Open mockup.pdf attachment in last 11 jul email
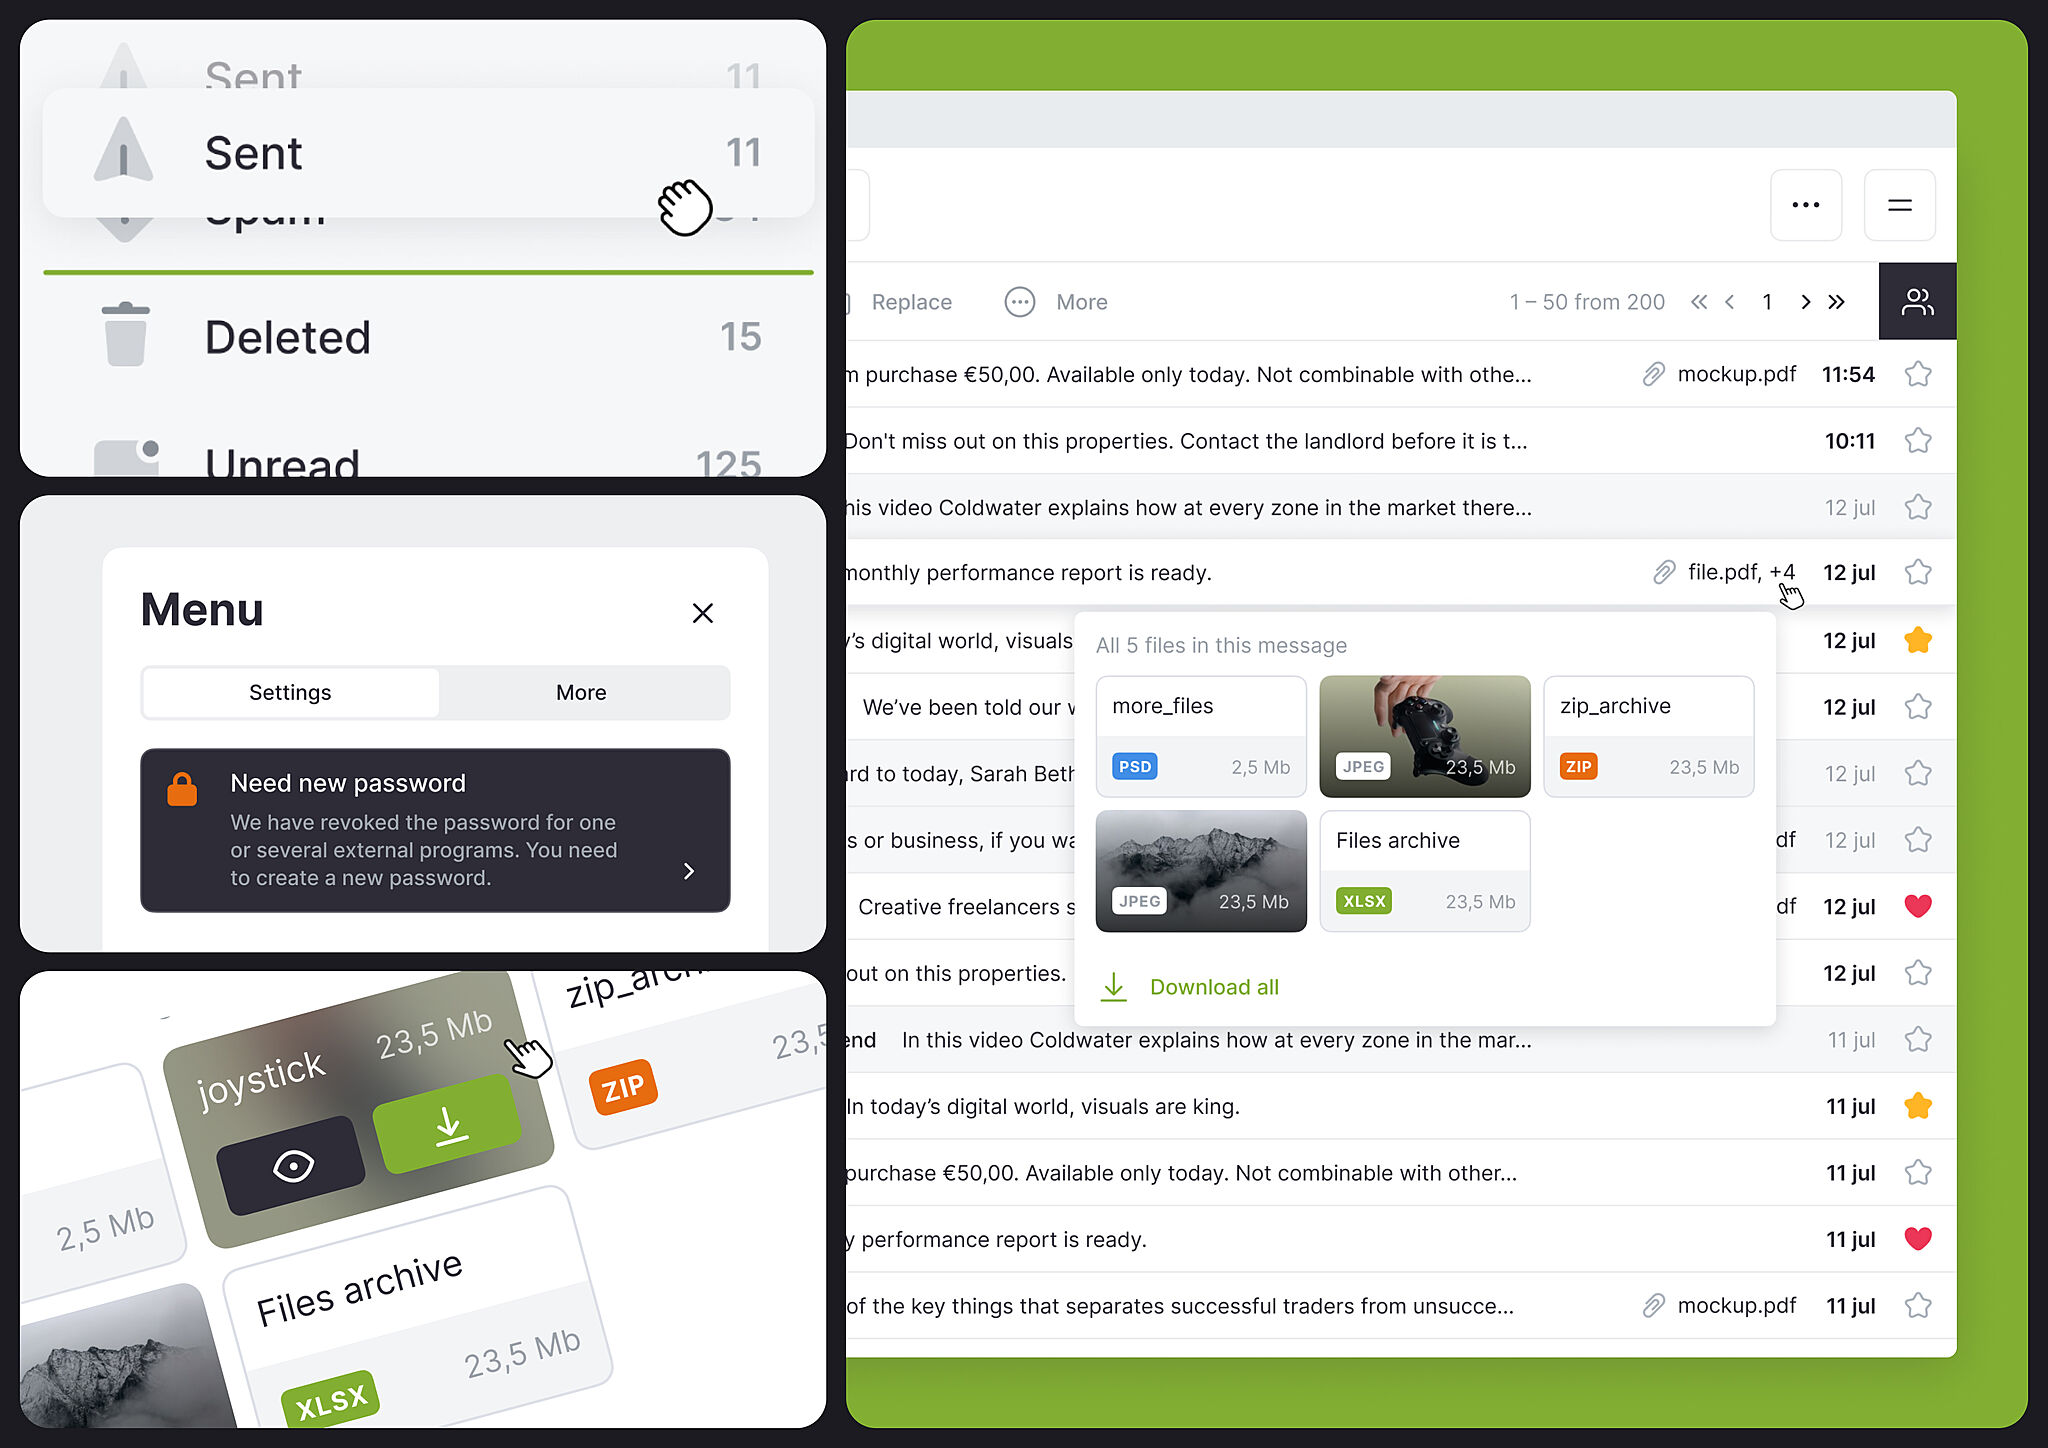This screenshot has width=2048, height=1448. (1737, 1305)
